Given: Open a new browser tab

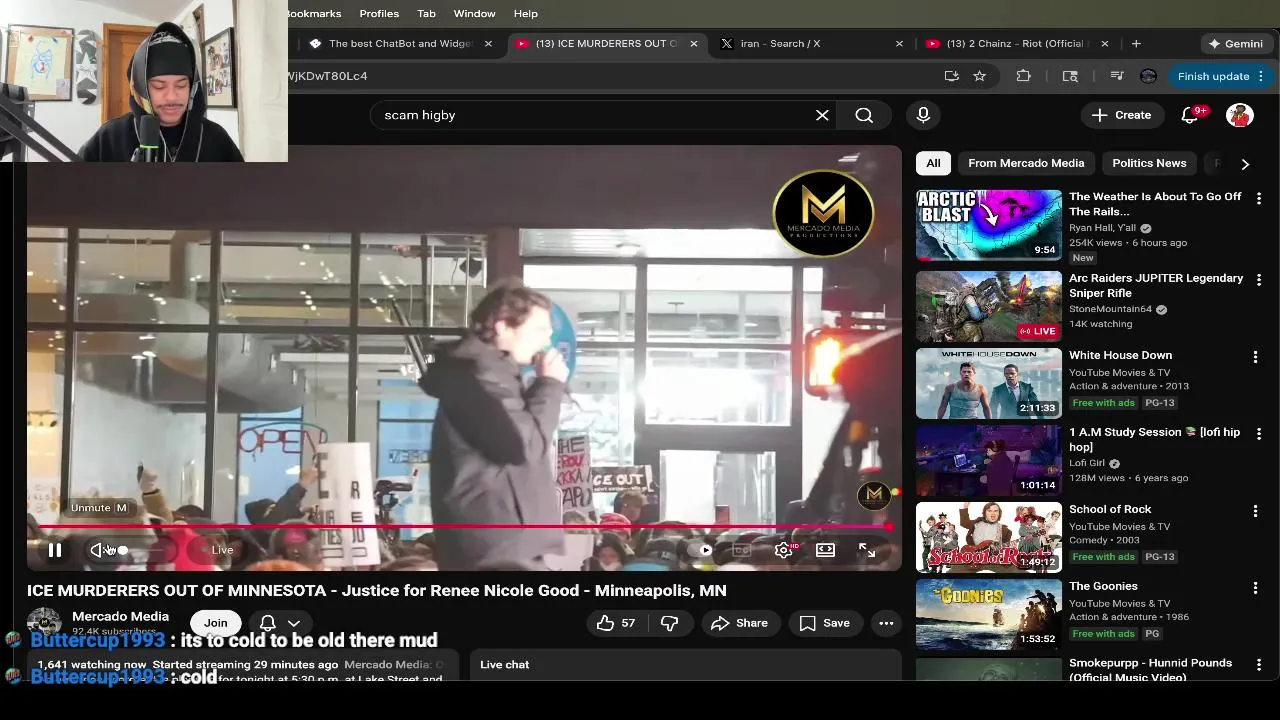Looking at the screenshot, I should pyautogui.click(x=1136, y=44).
